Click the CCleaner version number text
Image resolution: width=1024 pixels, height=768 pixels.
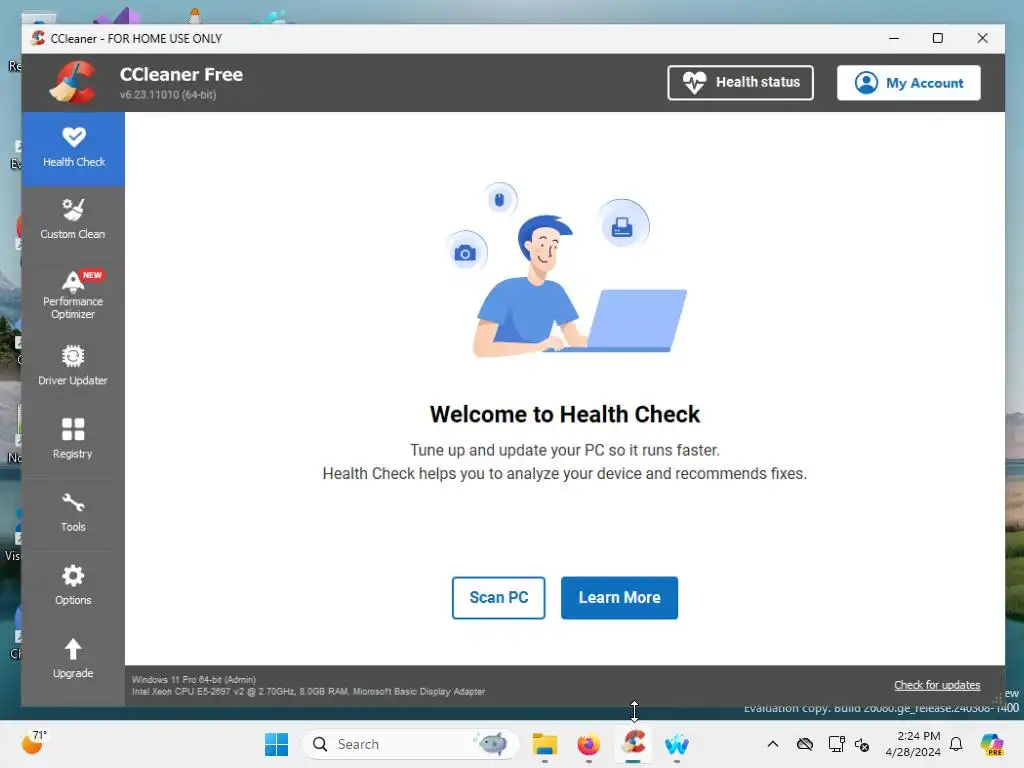[x=168, y=95]
